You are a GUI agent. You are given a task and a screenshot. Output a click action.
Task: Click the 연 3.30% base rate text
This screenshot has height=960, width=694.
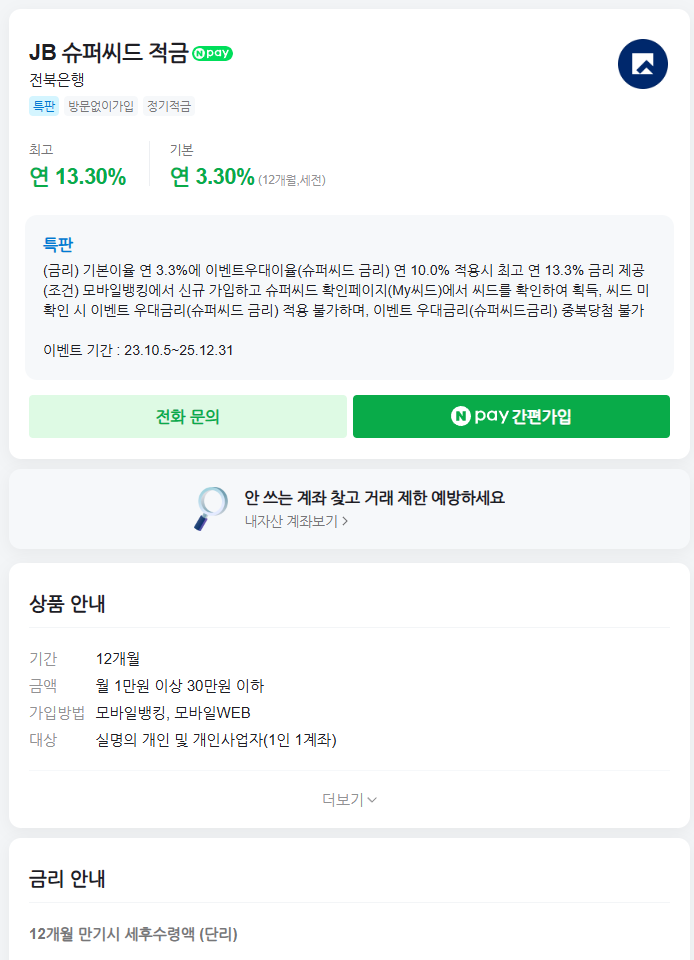[x=210, y=175]
